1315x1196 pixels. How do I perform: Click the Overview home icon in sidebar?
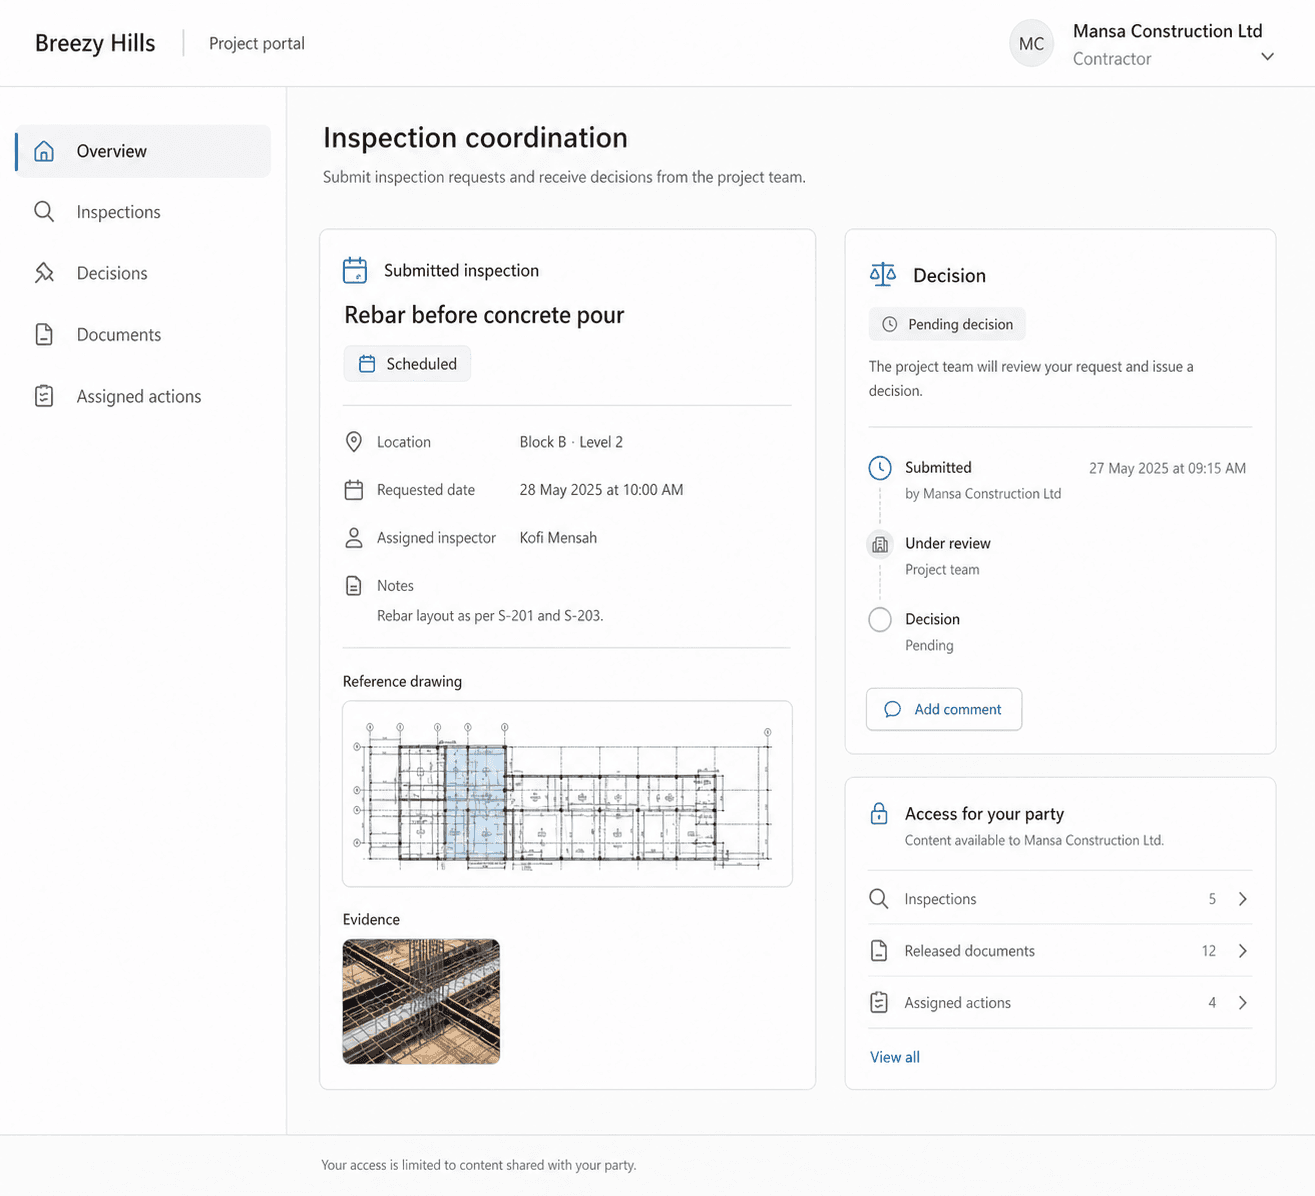click(44, 151)
